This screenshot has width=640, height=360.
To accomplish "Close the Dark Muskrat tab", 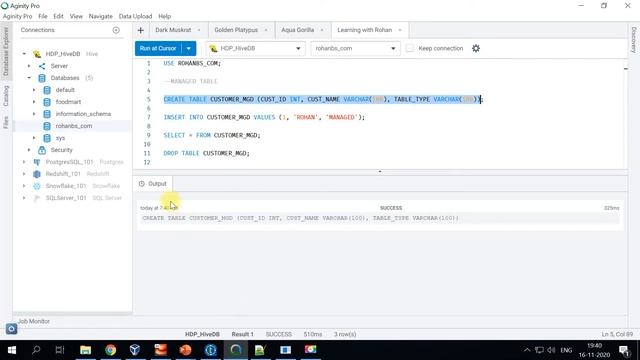I will 199,30.
